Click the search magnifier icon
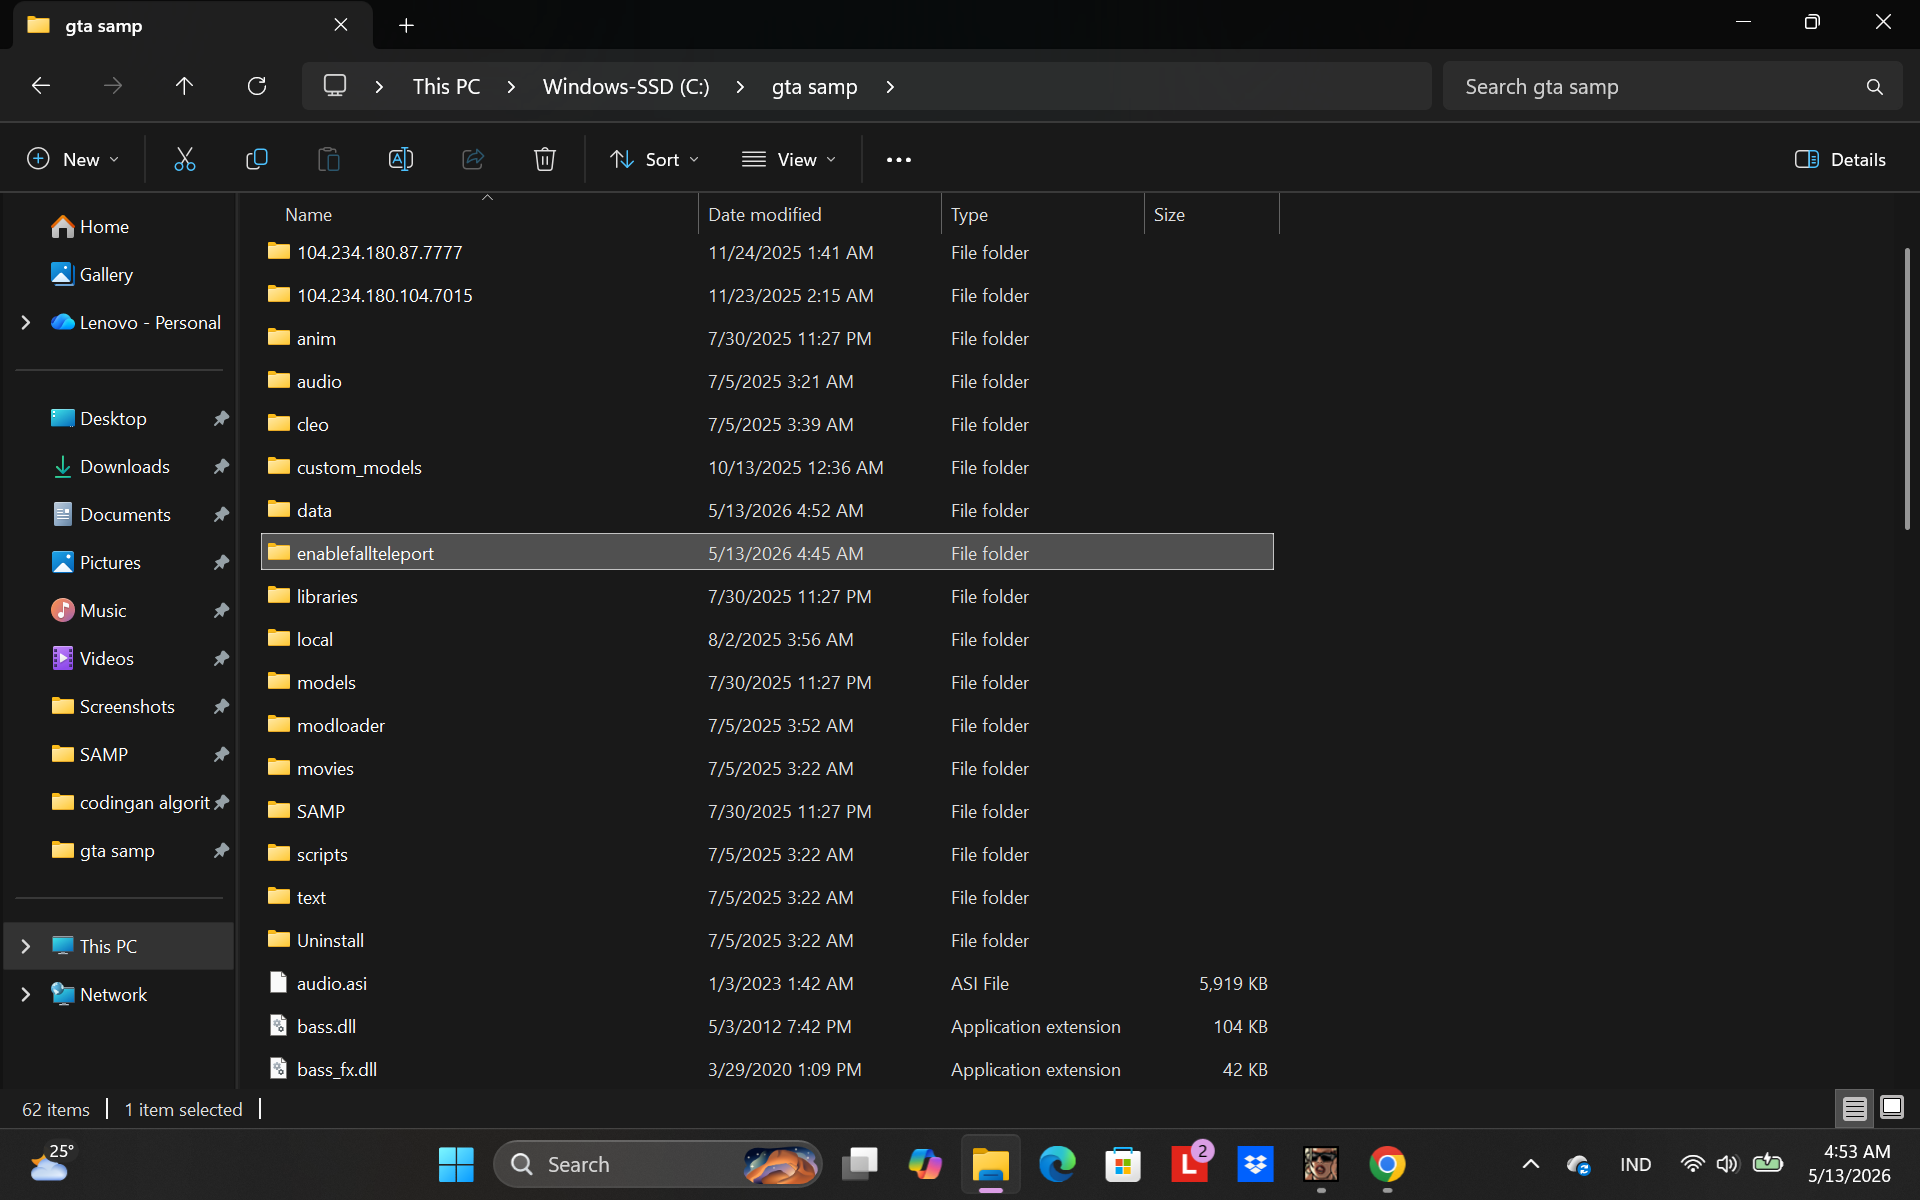Image resolution: width=1920 pixels, height=1200 pixels. click(1875, 87)
